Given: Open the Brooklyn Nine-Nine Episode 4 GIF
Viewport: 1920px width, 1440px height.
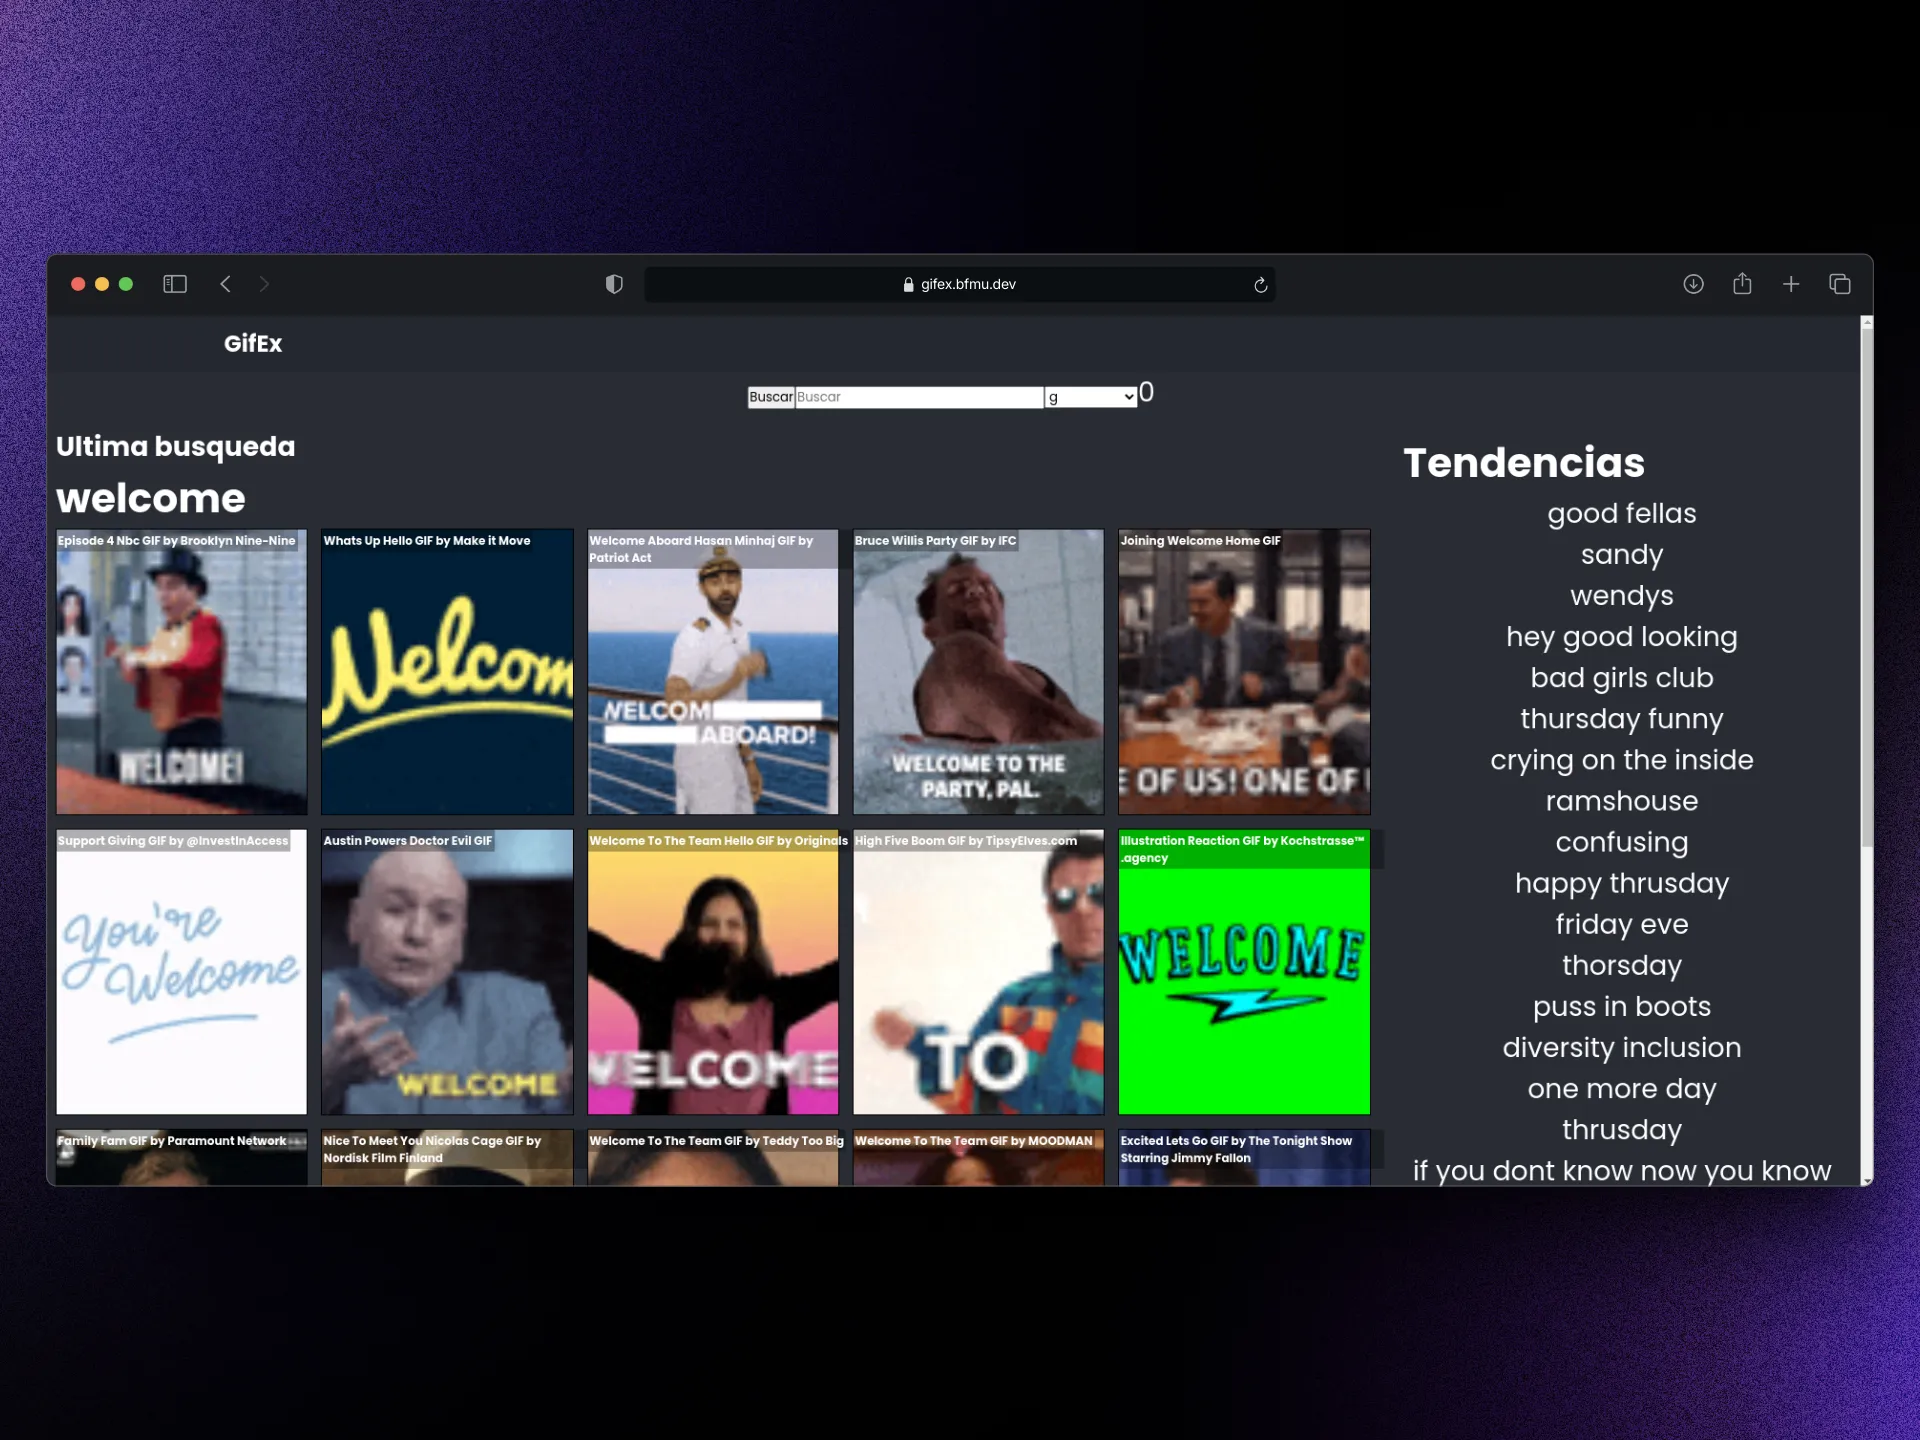Looking at the screenshot, I should pyautogui.click(x=182, y=672).
